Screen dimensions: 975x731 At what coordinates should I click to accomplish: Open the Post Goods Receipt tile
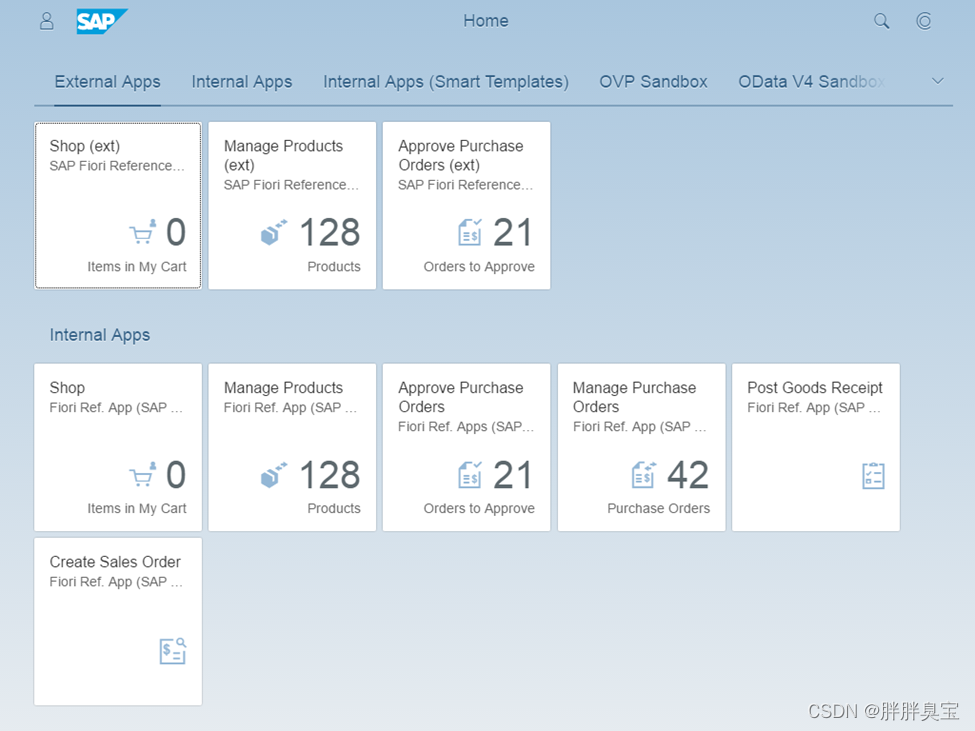(x=816, y=447)
